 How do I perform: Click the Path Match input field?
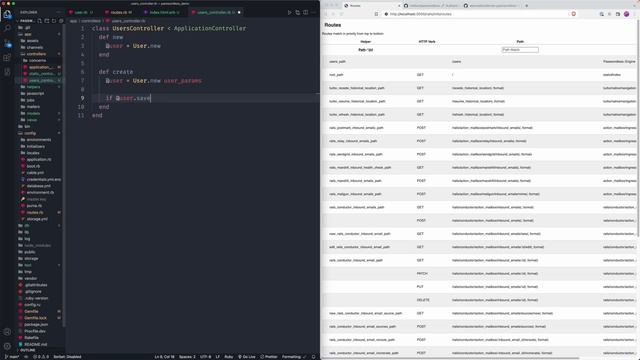pos(520,50)
